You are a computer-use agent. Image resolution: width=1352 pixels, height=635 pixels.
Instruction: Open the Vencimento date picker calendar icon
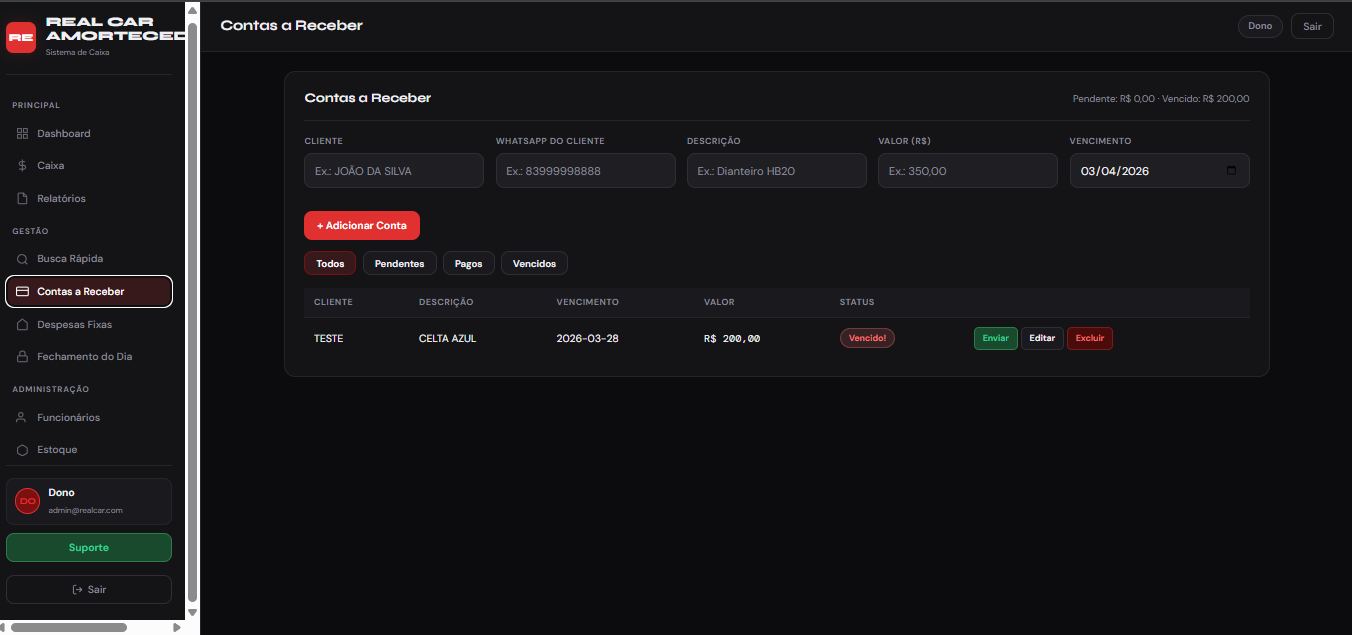tap(1231, 171)
